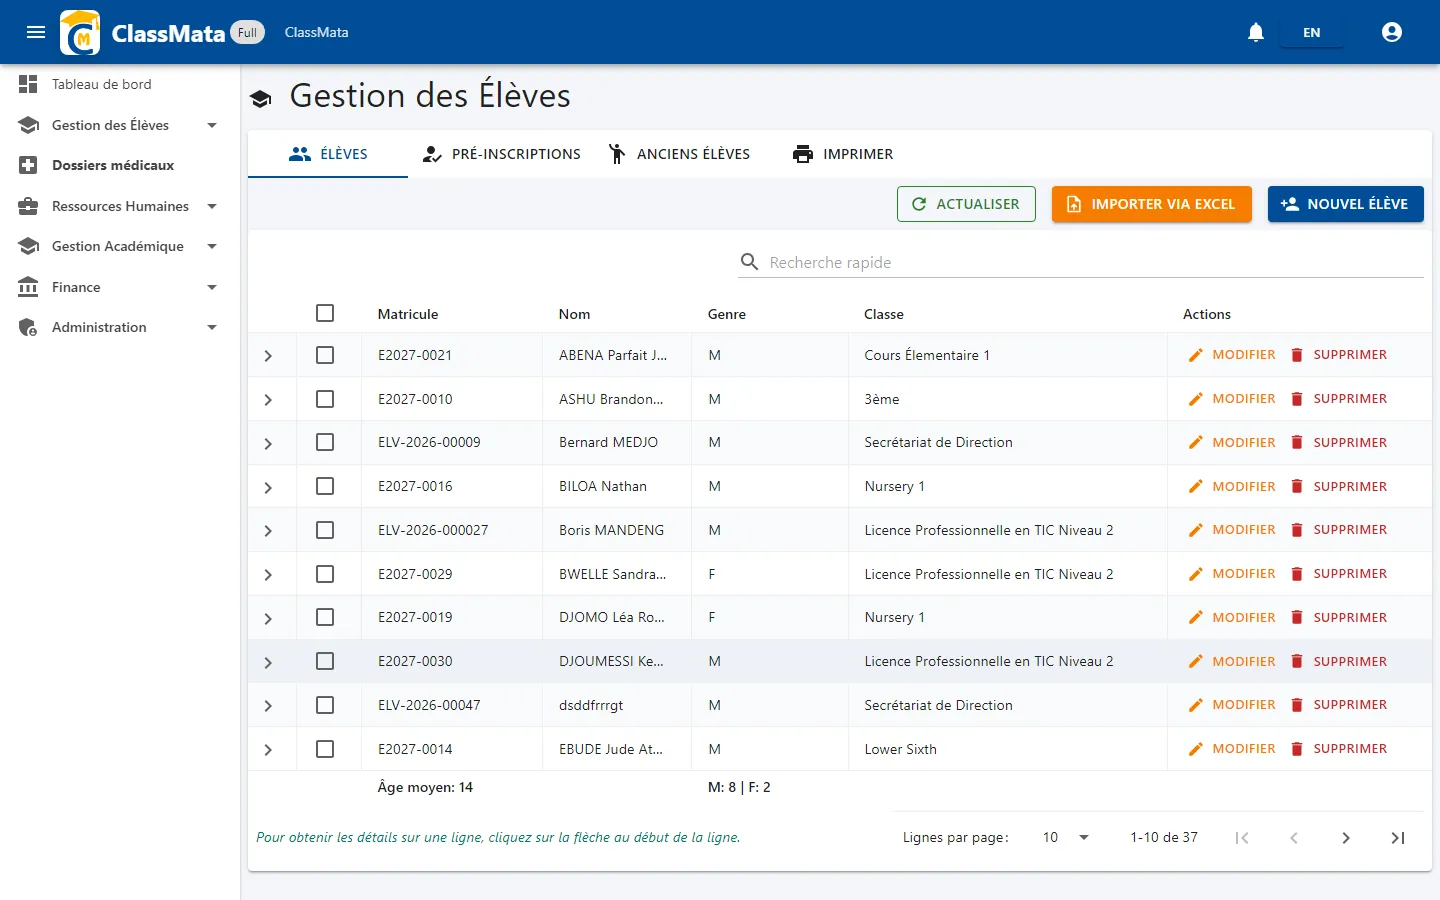
Task: Click the search magnifier icon
Action: [749, 262]
